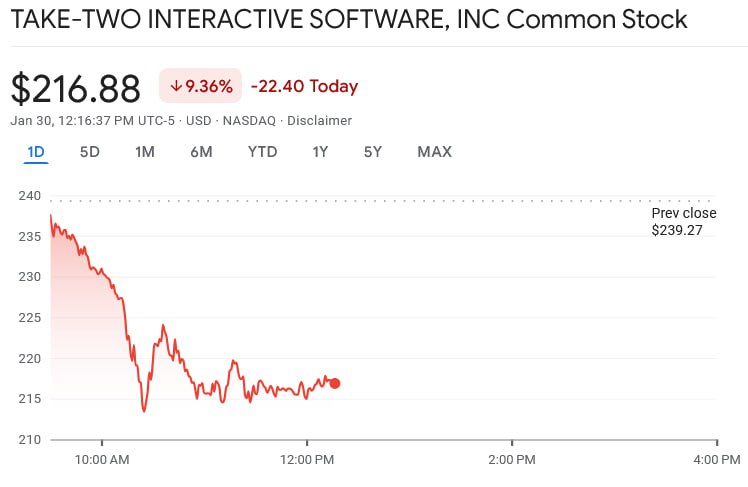The image size is (748, 487).
Task: Open the 1M time range tab
Action: point(145,152)
